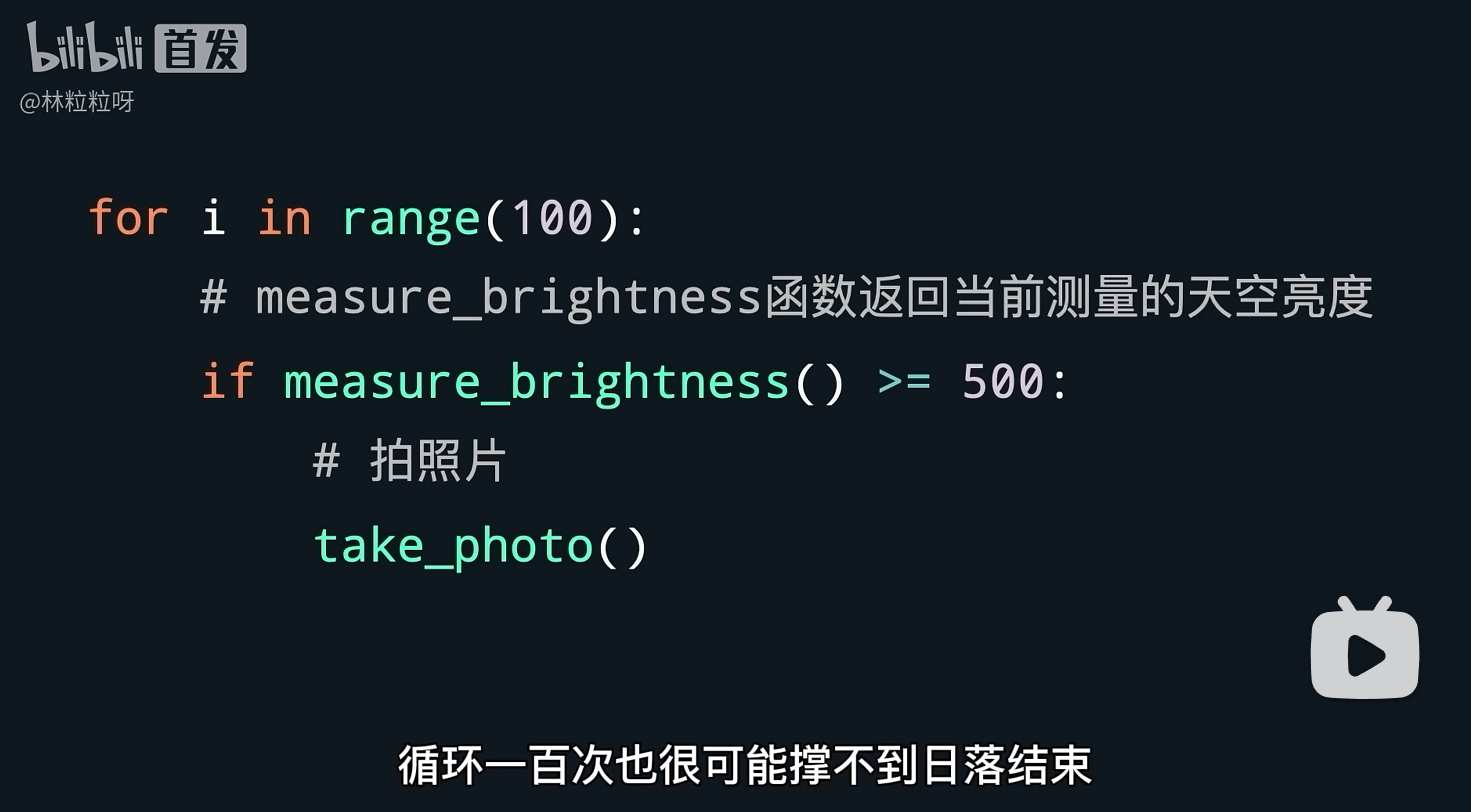The image size is (1471, 812).
Task: Click the bilibili TV play icon
Action: point(1364,649)
